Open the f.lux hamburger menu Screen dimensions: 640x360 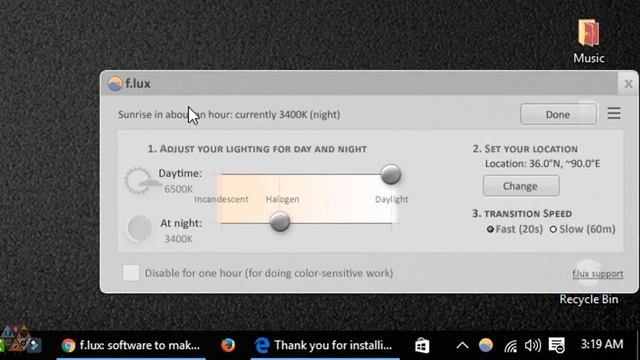pyautogui.click(x=614, y=113)
